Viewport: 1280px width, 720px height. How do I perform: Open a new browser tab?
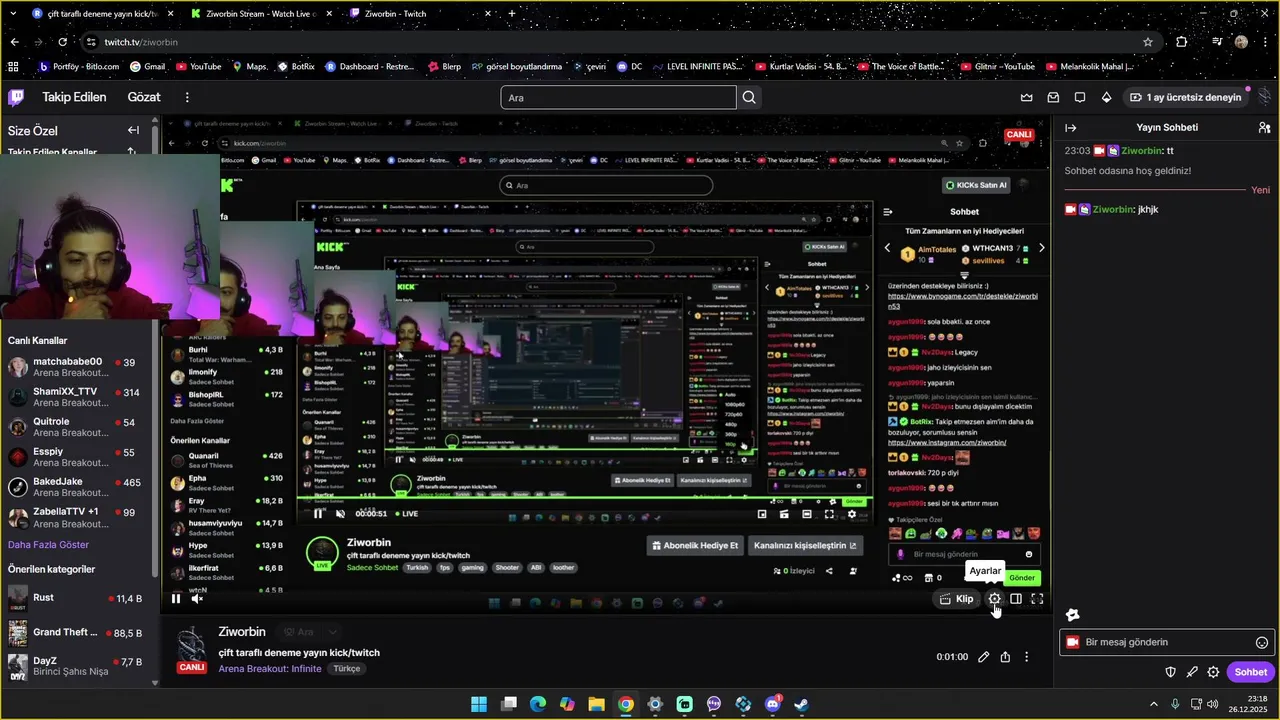click(x=512, y=14)
